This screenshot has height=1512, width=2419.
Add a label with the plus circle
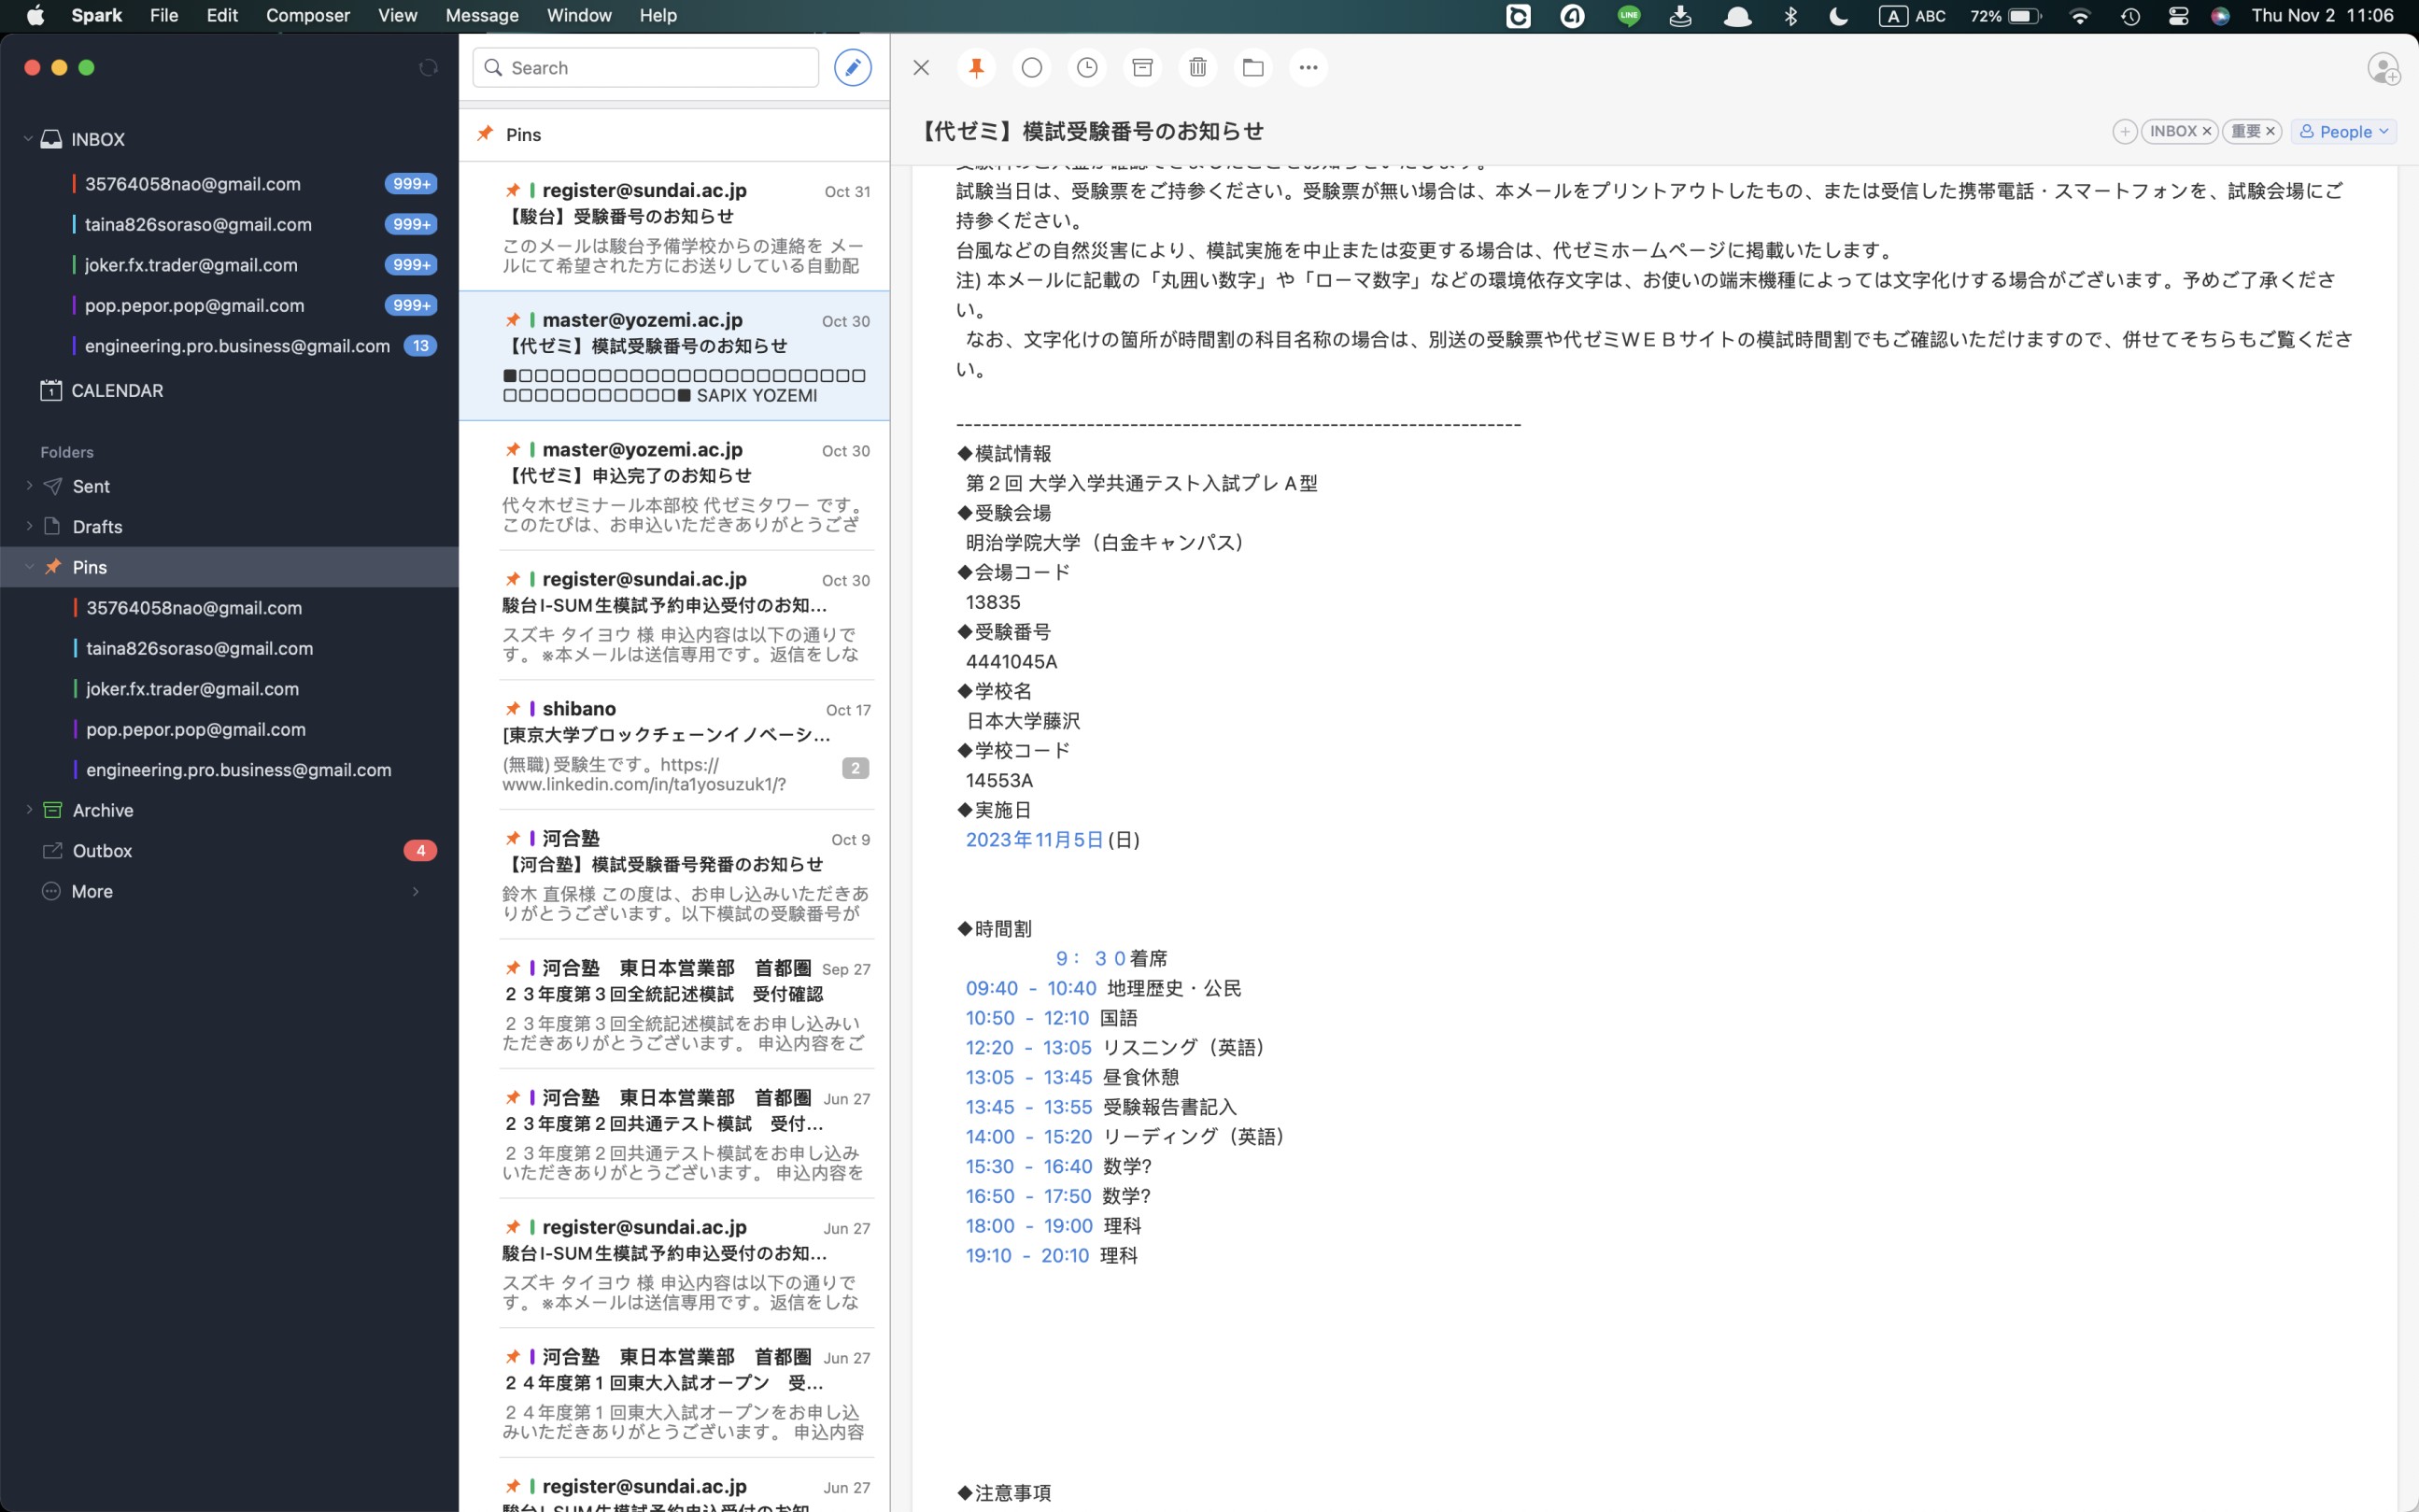[x=2125, y=131]
